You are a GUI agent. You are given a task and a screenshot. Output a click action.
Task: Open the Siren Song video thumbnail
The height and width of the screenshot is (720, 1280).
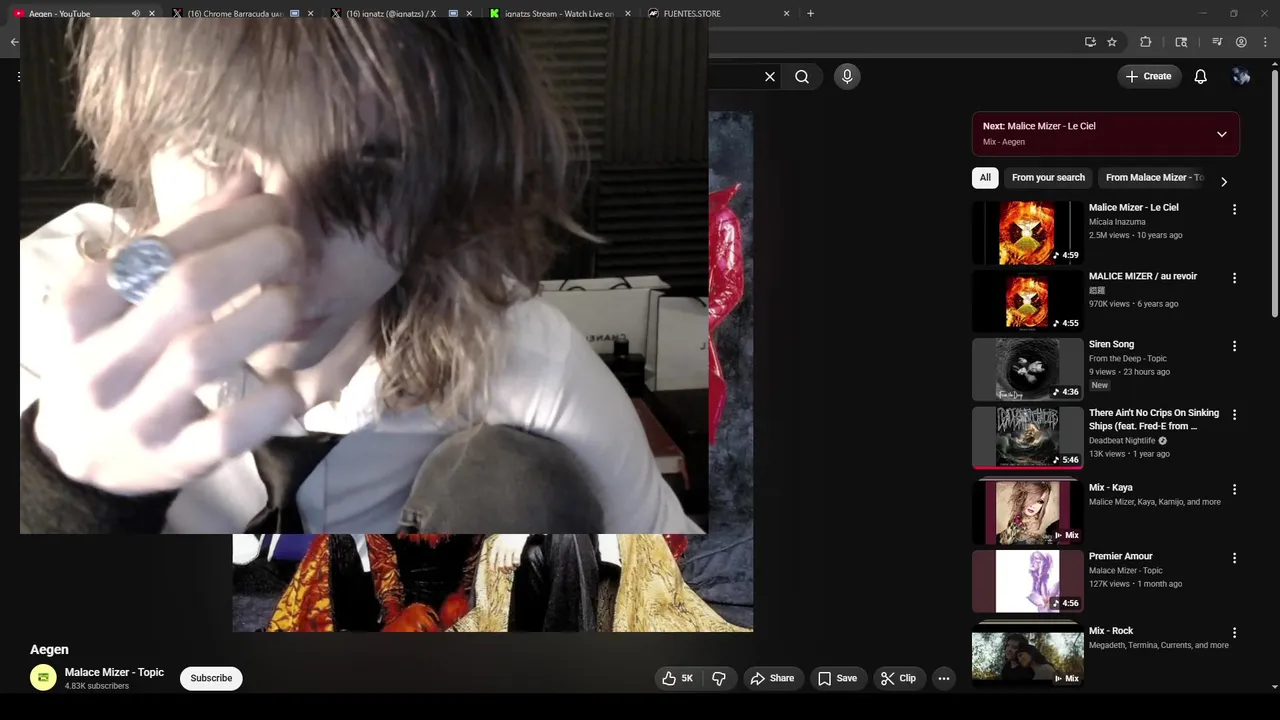point(1027,369)
